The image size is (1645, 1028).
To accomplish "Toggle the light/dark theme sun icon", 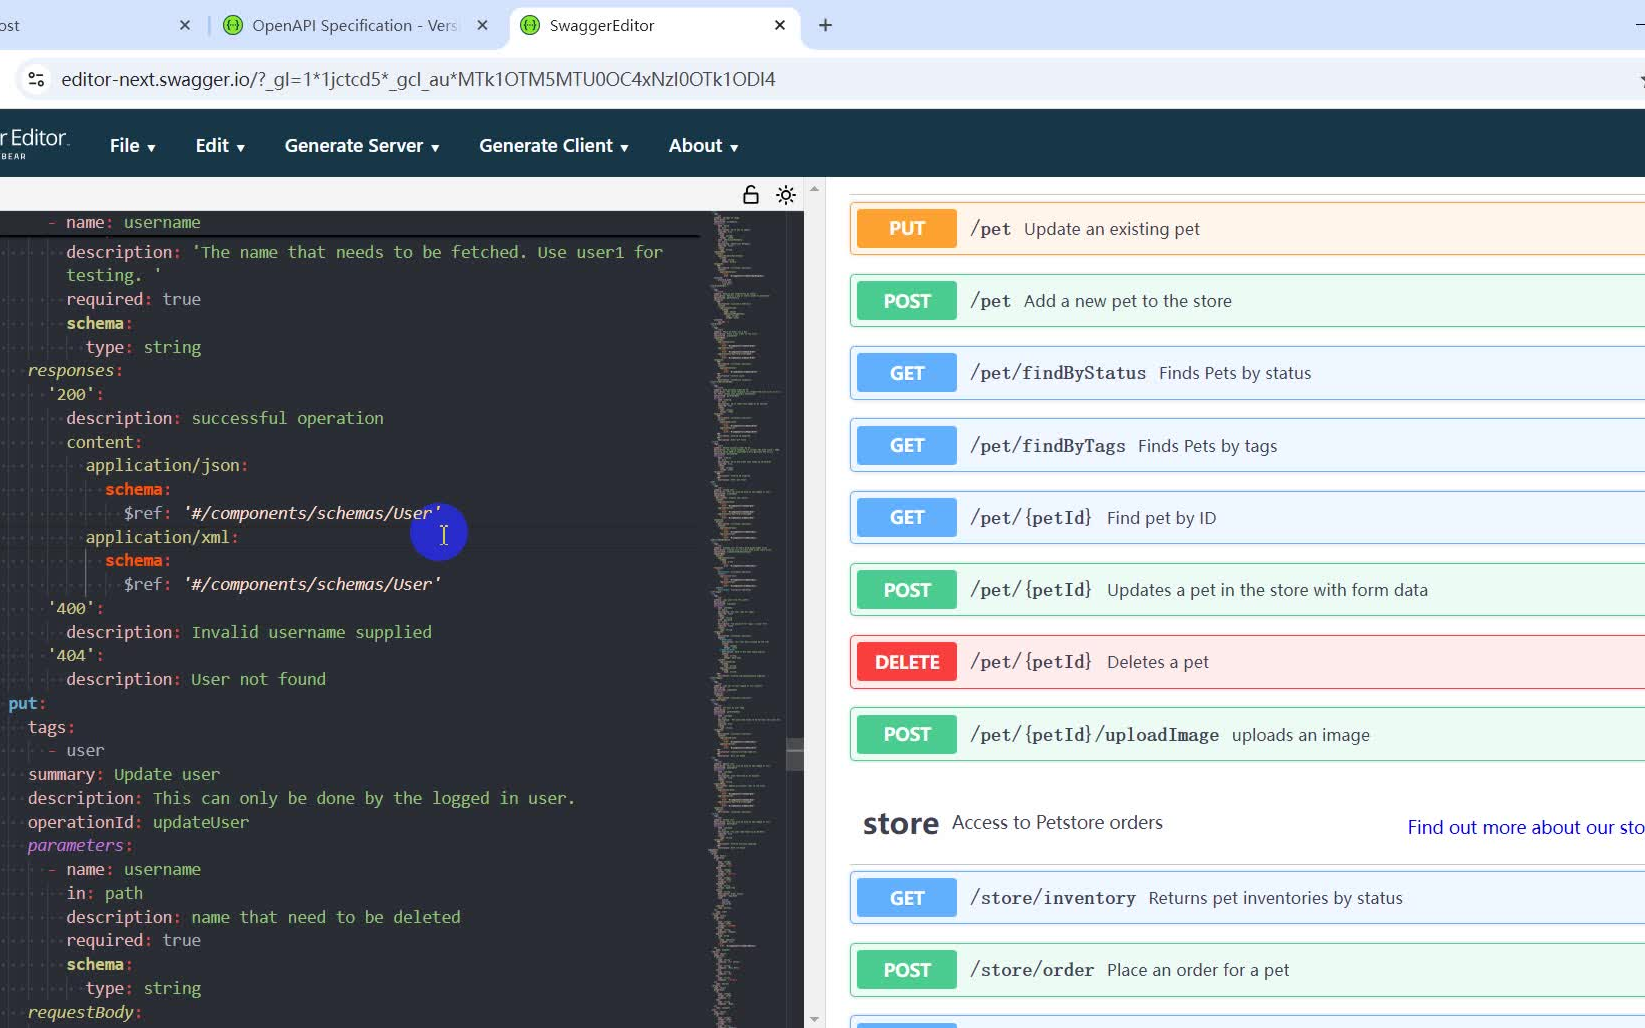I will click(786, 195).
